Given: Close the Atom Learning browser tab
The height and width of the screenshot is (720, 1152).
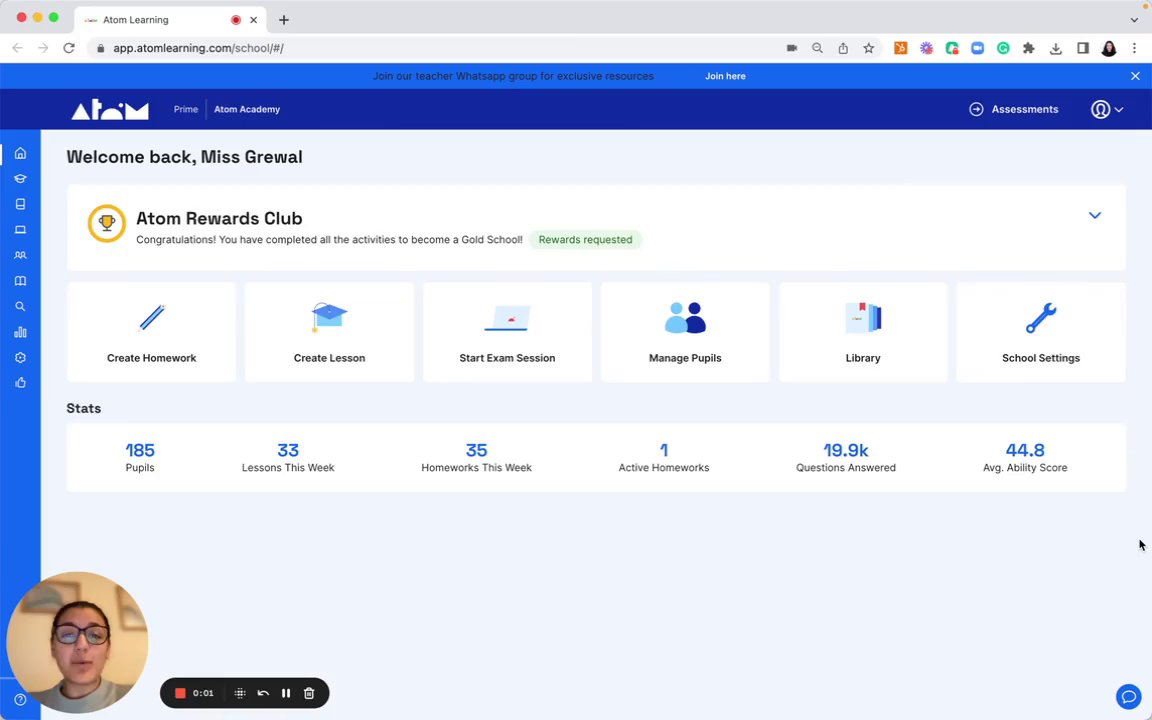Looking at the screenshot, I should [253, 20].
